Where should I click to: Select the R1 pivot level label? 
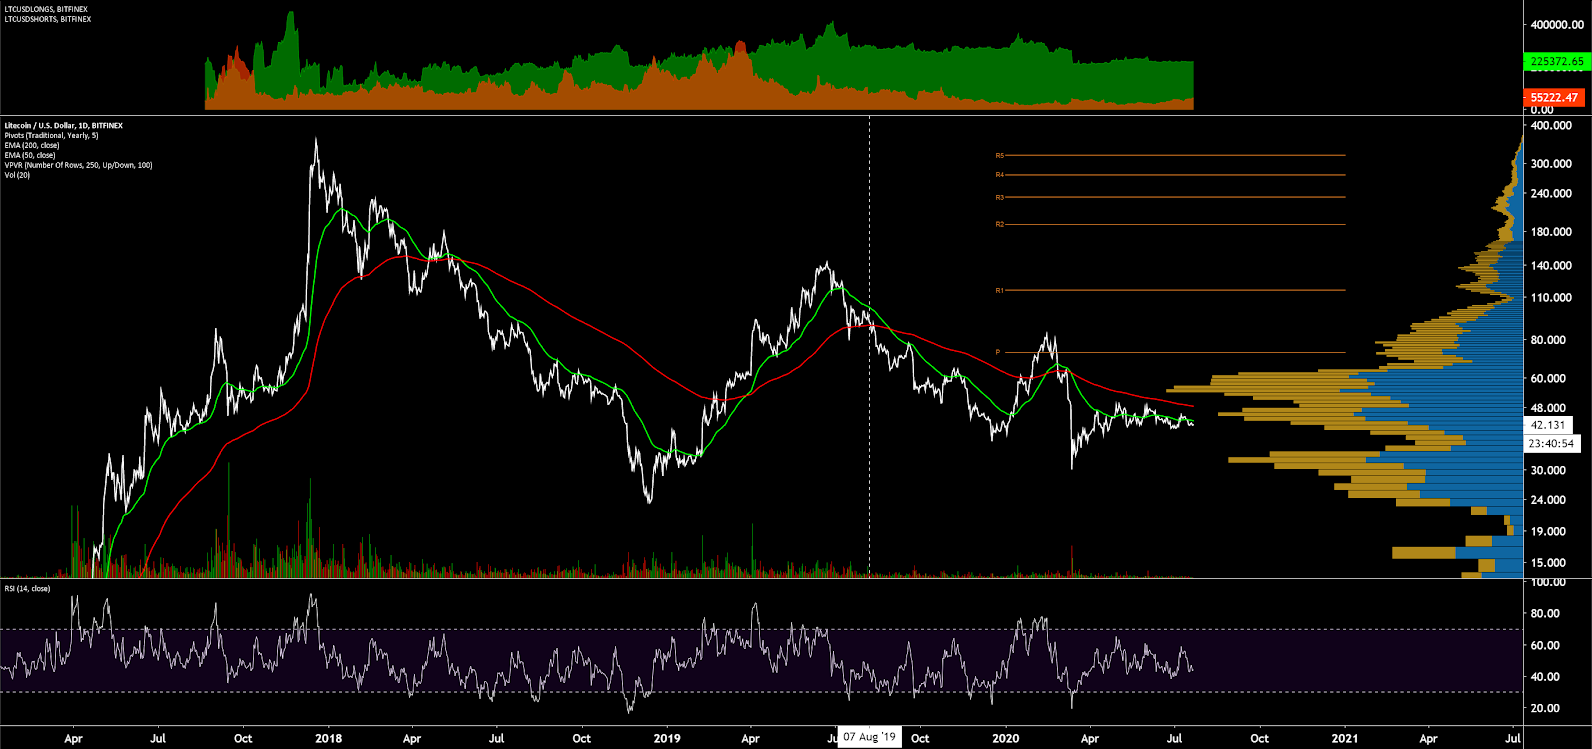[x=999, y=291]
